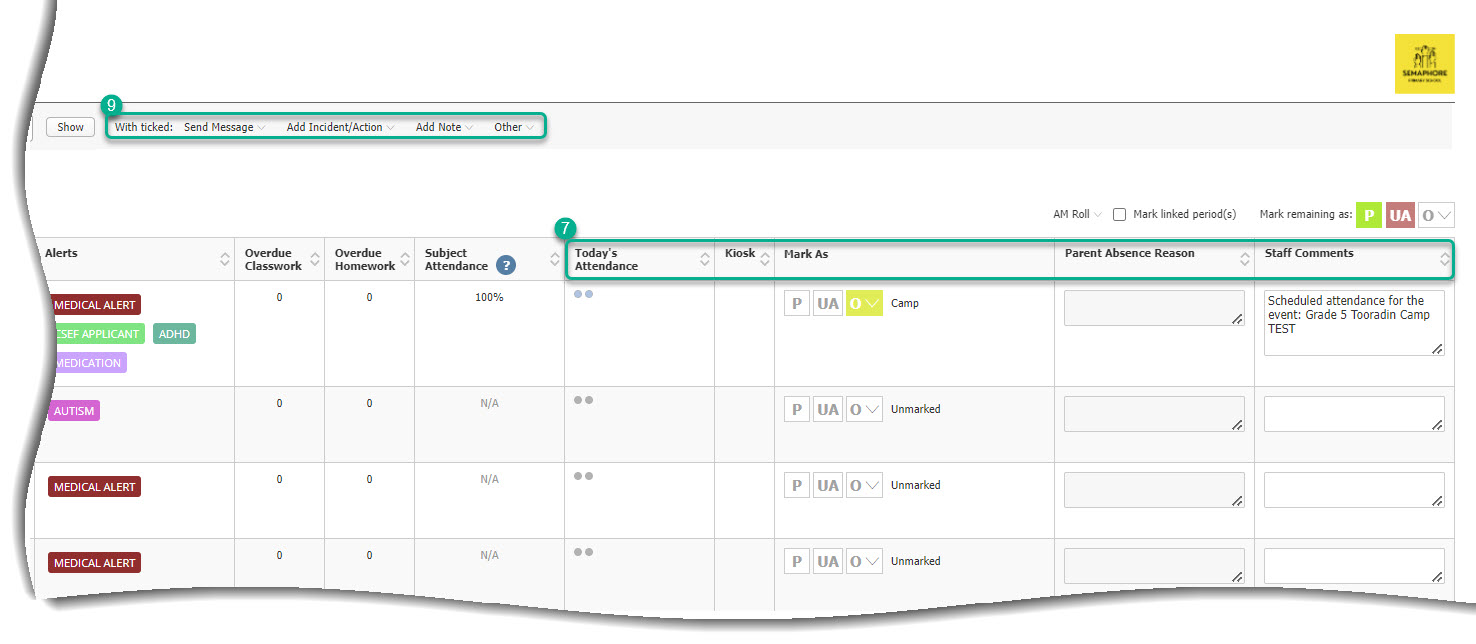Toggle UA for the third student row
1476x644 pixels.
(x=827, y=484)
